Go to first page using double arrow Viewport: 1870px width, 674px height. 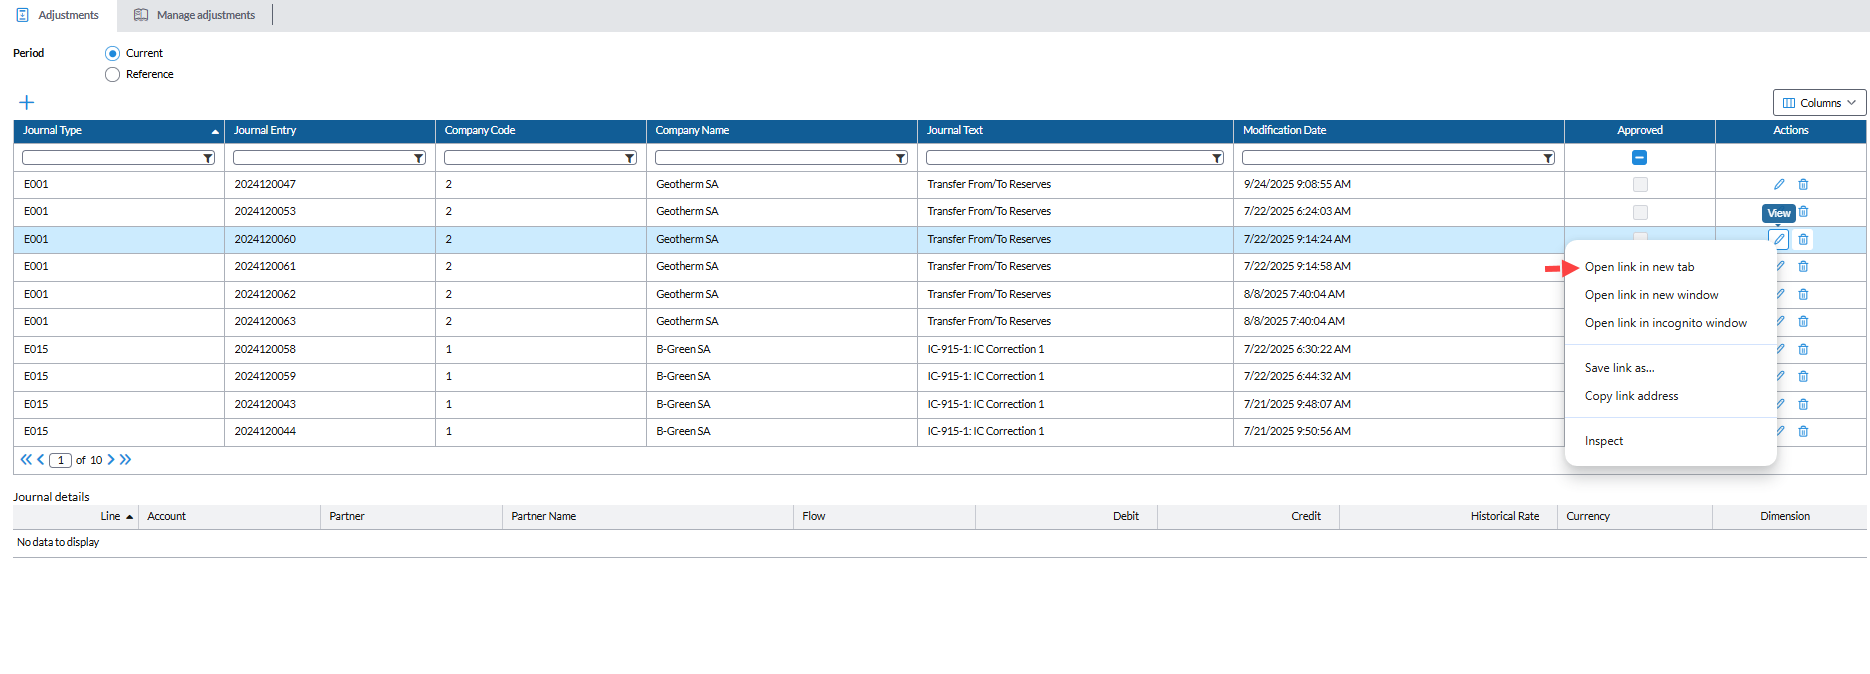tap(26, 460)
